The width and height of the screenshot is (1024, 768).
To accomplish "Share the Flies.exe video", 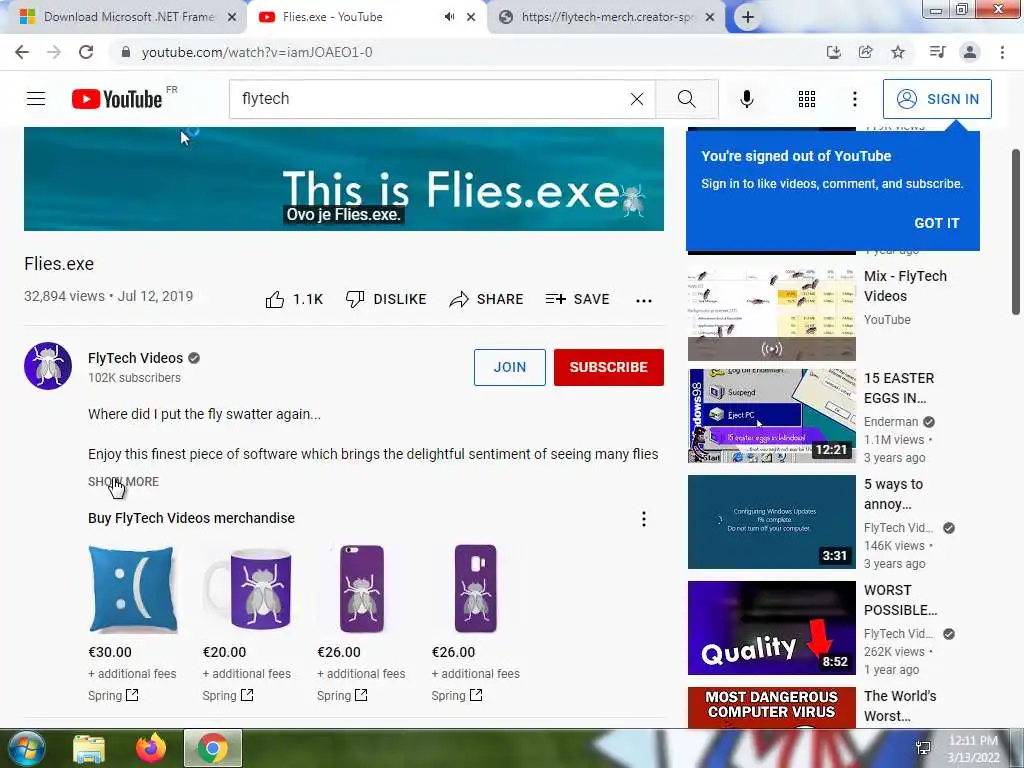I will 487,299.
